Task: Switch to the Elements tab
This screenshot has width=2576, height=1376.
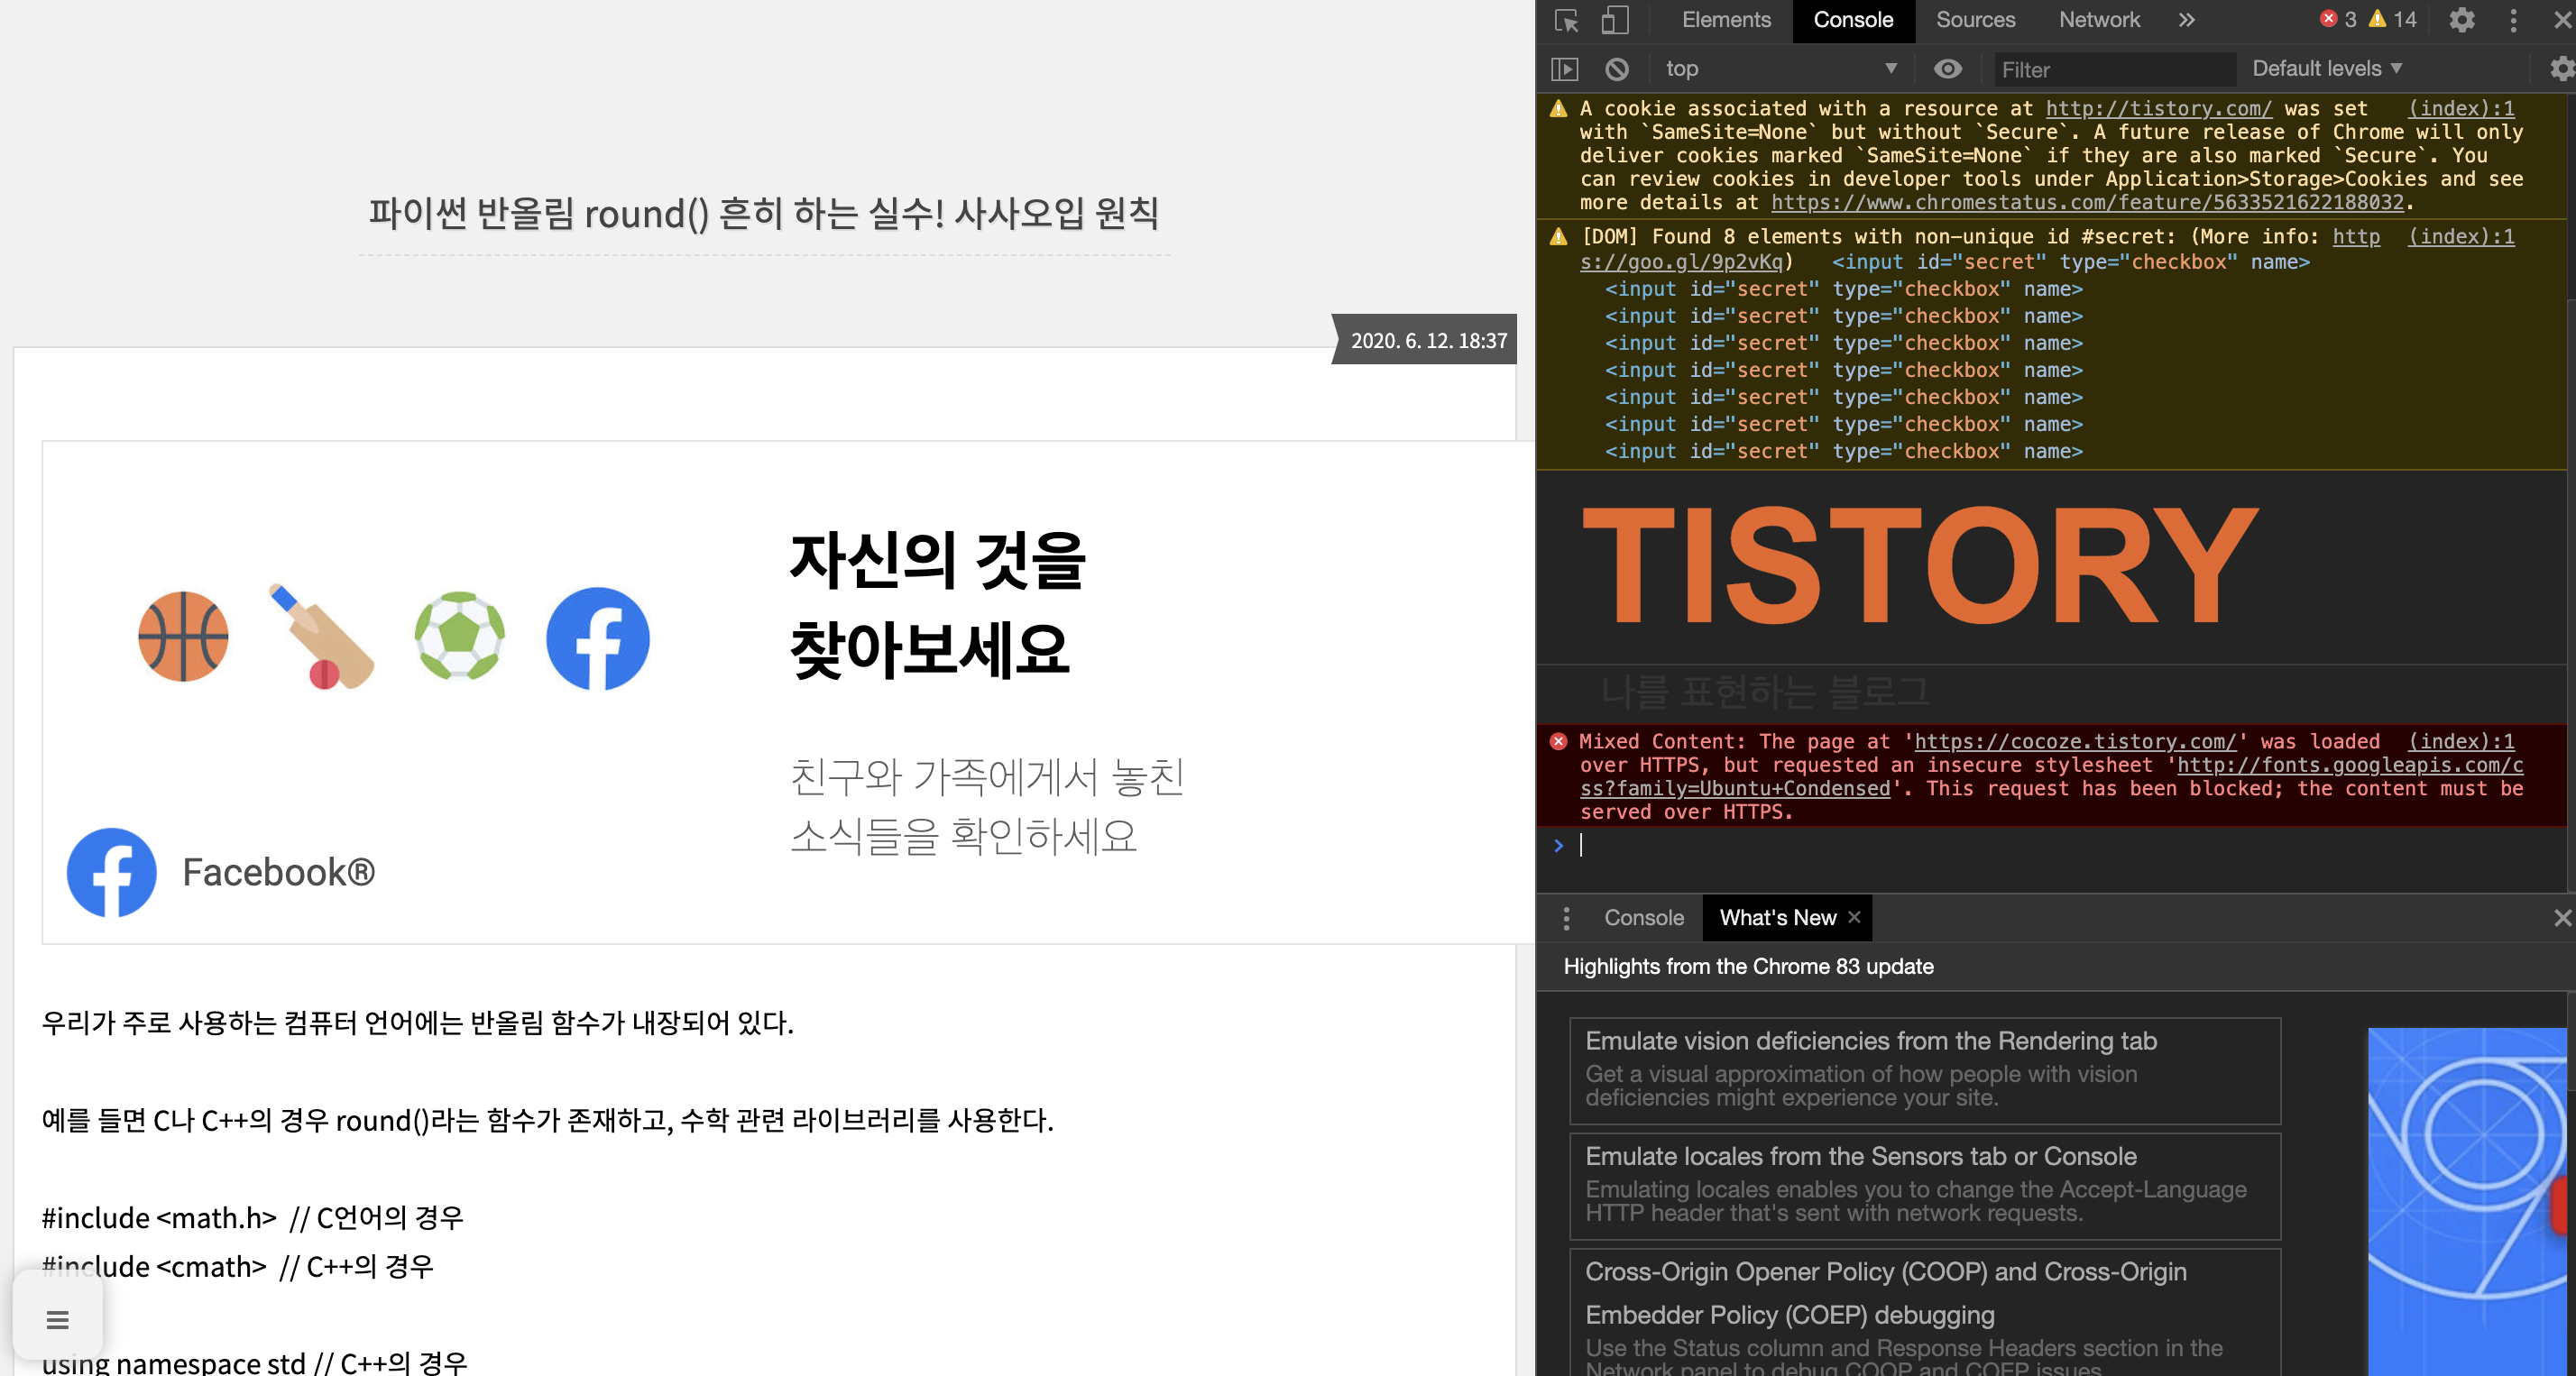Action: coord(1726,20)
